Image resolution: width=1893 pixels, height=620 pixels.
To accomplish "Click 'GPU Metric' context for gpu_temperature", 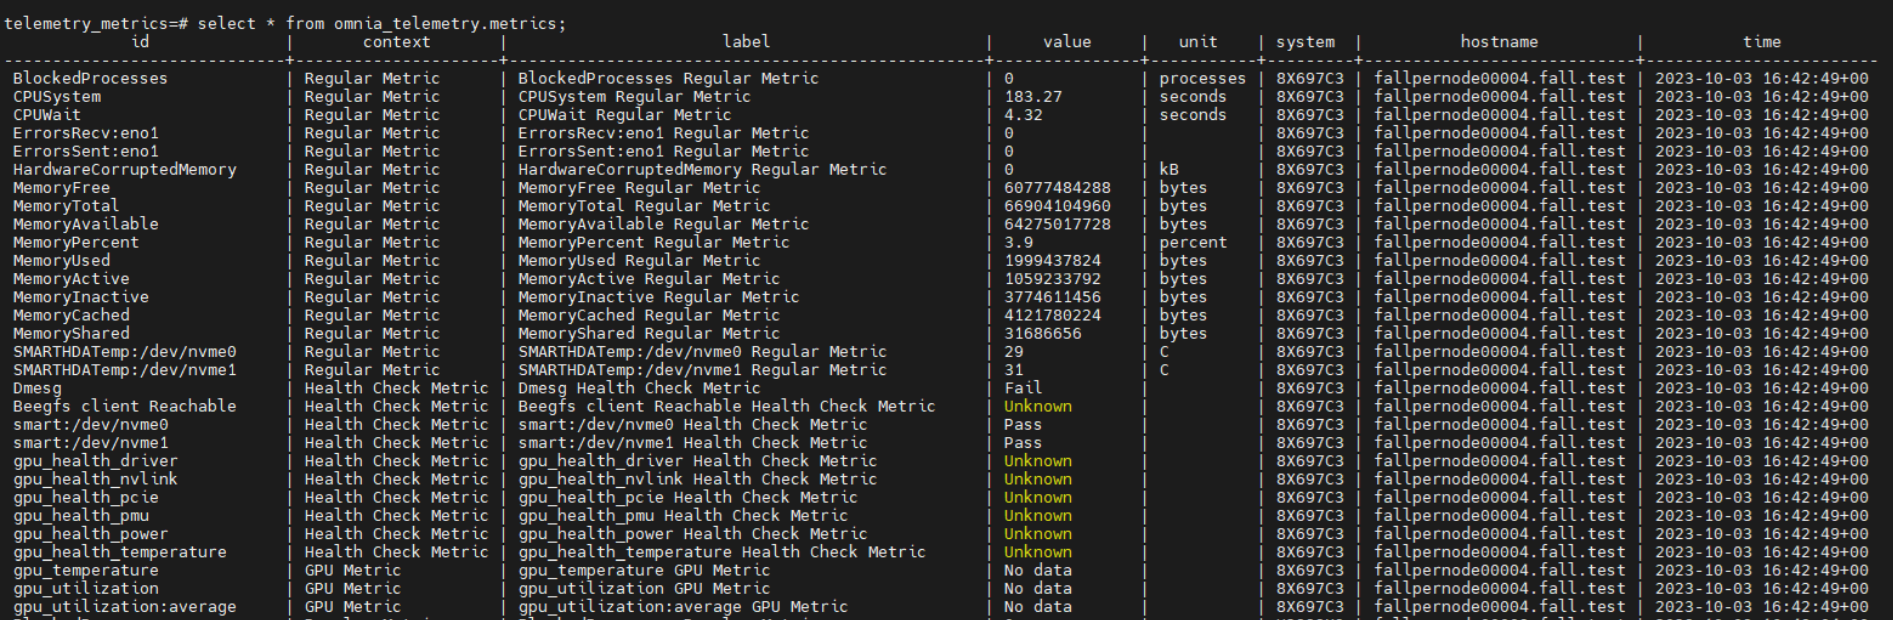I will [352, 570].
